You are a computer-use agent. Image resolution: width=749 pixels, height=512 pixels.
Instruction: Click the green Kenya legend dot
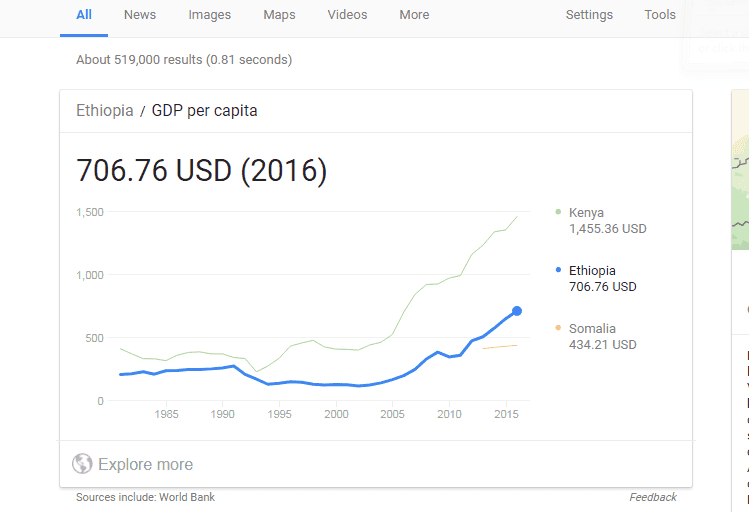[558, 212]
